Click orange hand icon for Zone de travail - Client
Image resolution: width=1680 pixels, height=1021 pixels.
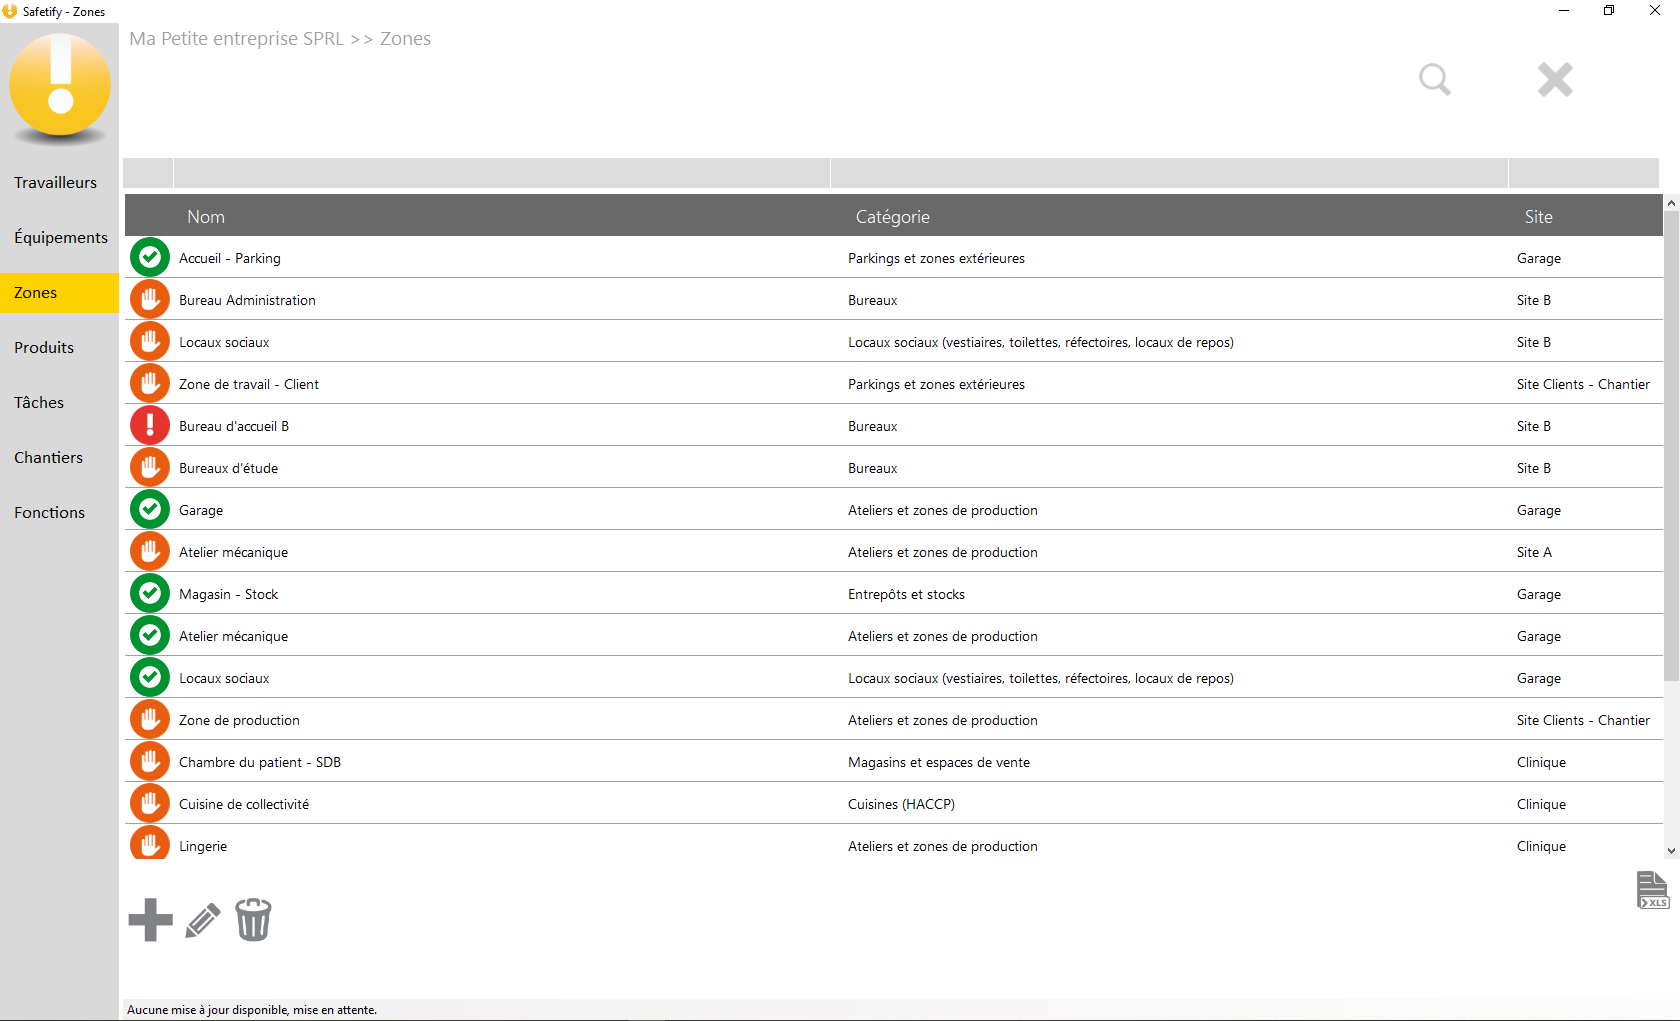click(150, 384)
